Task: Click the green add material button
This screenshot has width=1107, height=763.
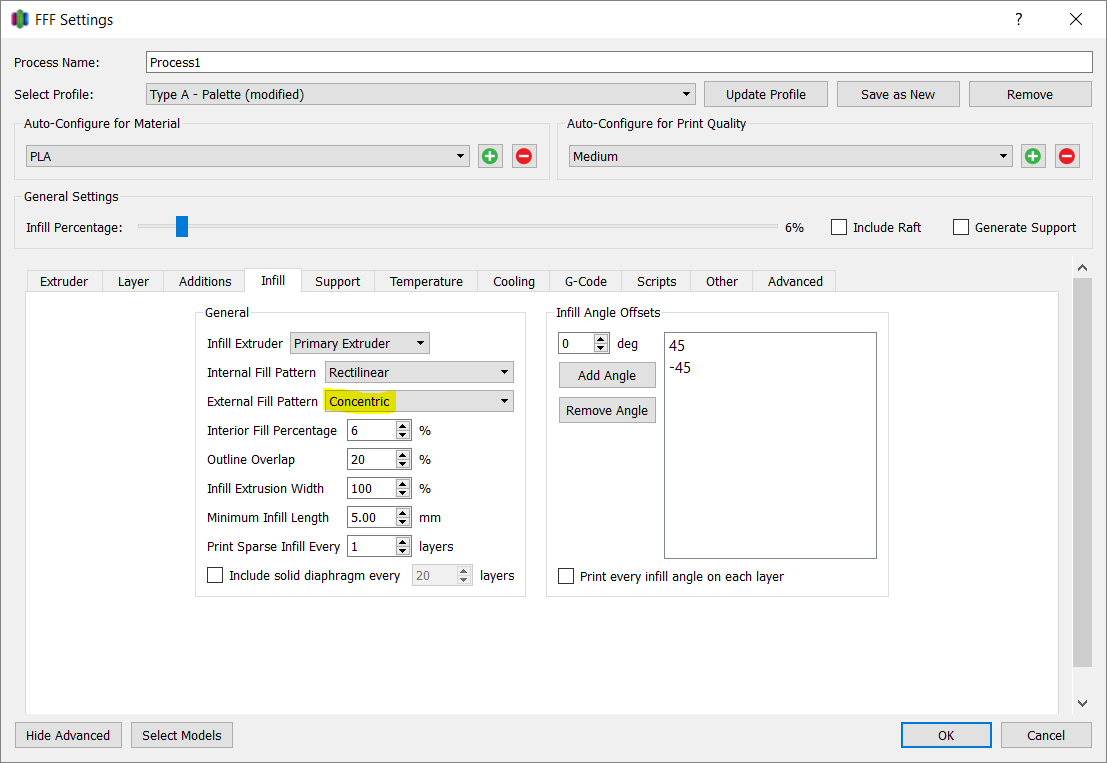Action: coord(490,156)
